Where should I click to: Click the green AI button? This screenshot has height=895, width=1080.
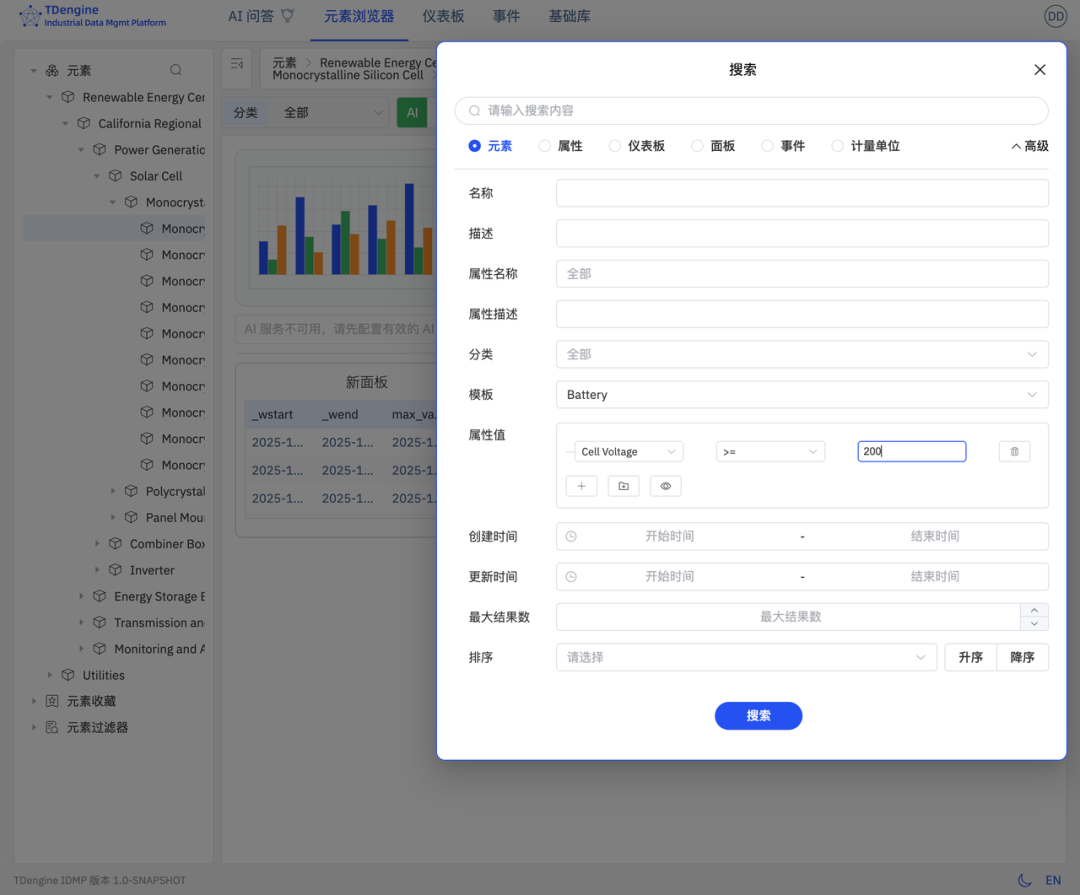(x=412, y=112)
